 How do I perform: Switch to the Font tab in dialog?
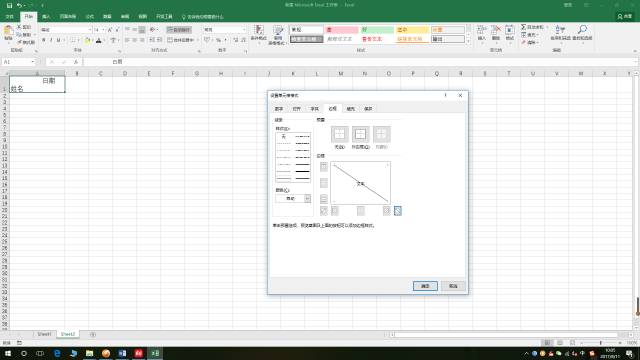point(314,109)
